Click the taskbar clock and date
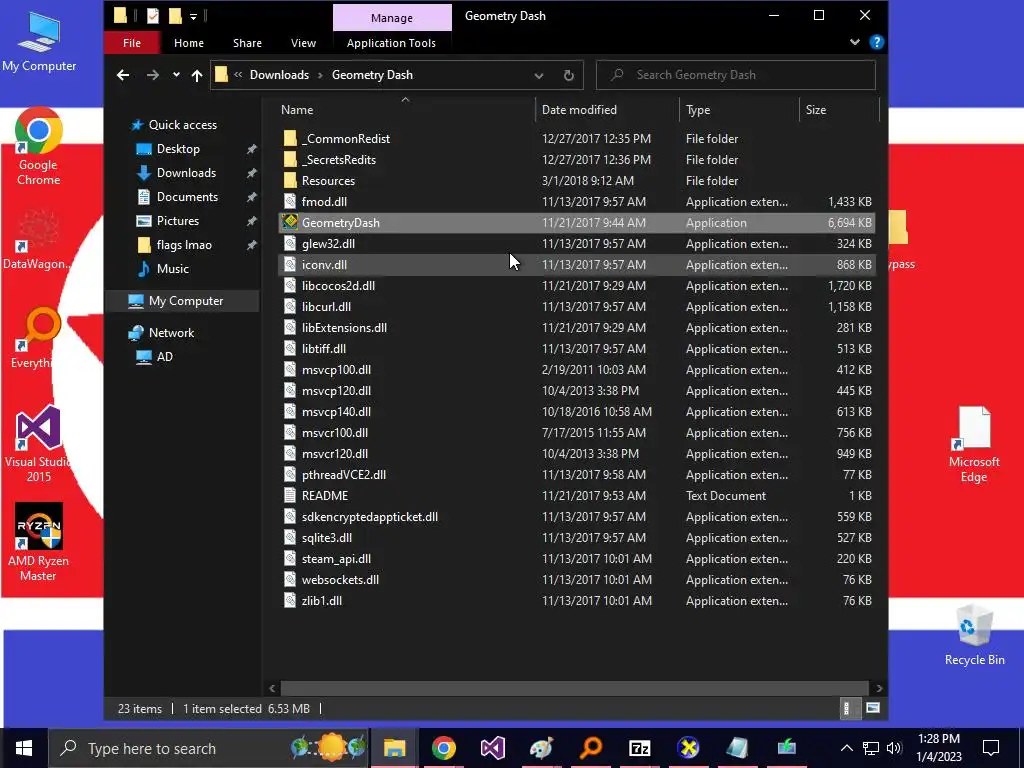Viewport: 1024px width, 768px height. click(x=938, y=748)
